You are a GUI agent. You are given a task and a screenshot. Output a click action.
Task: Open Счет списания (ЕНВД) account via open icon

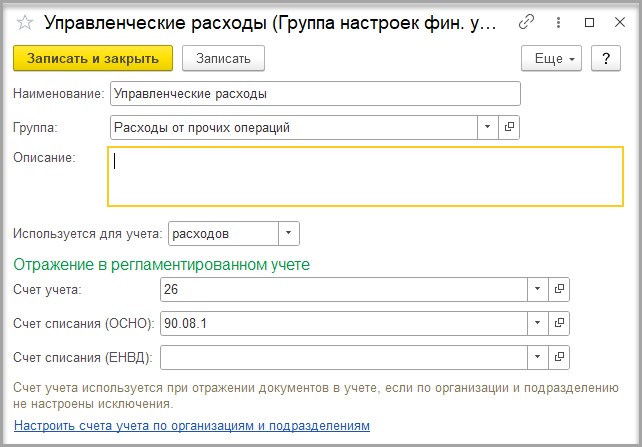pos(559,357)
